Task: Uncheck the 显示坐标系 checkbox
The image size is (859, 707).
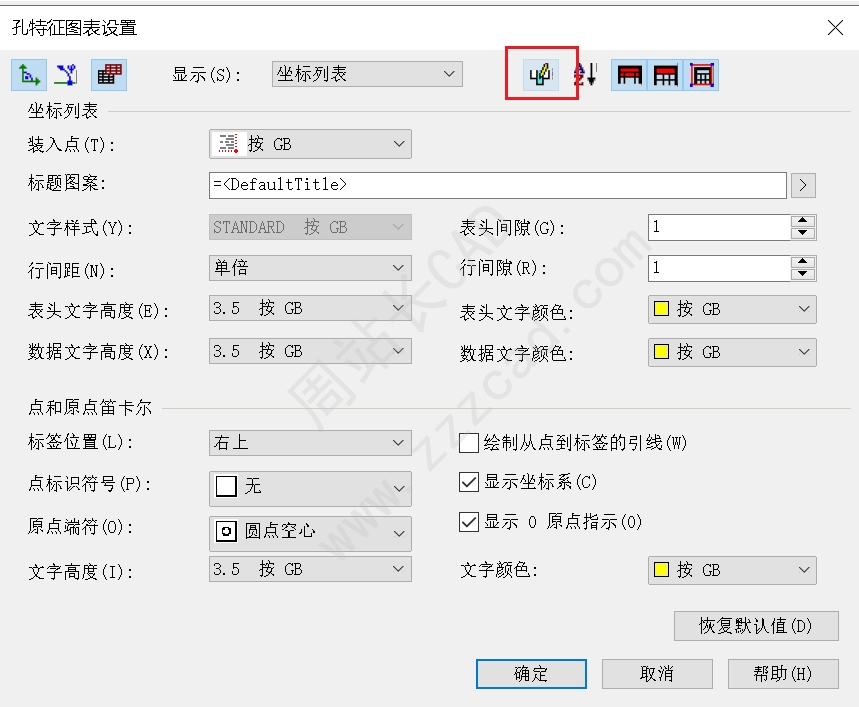Action: coord(468,482)
